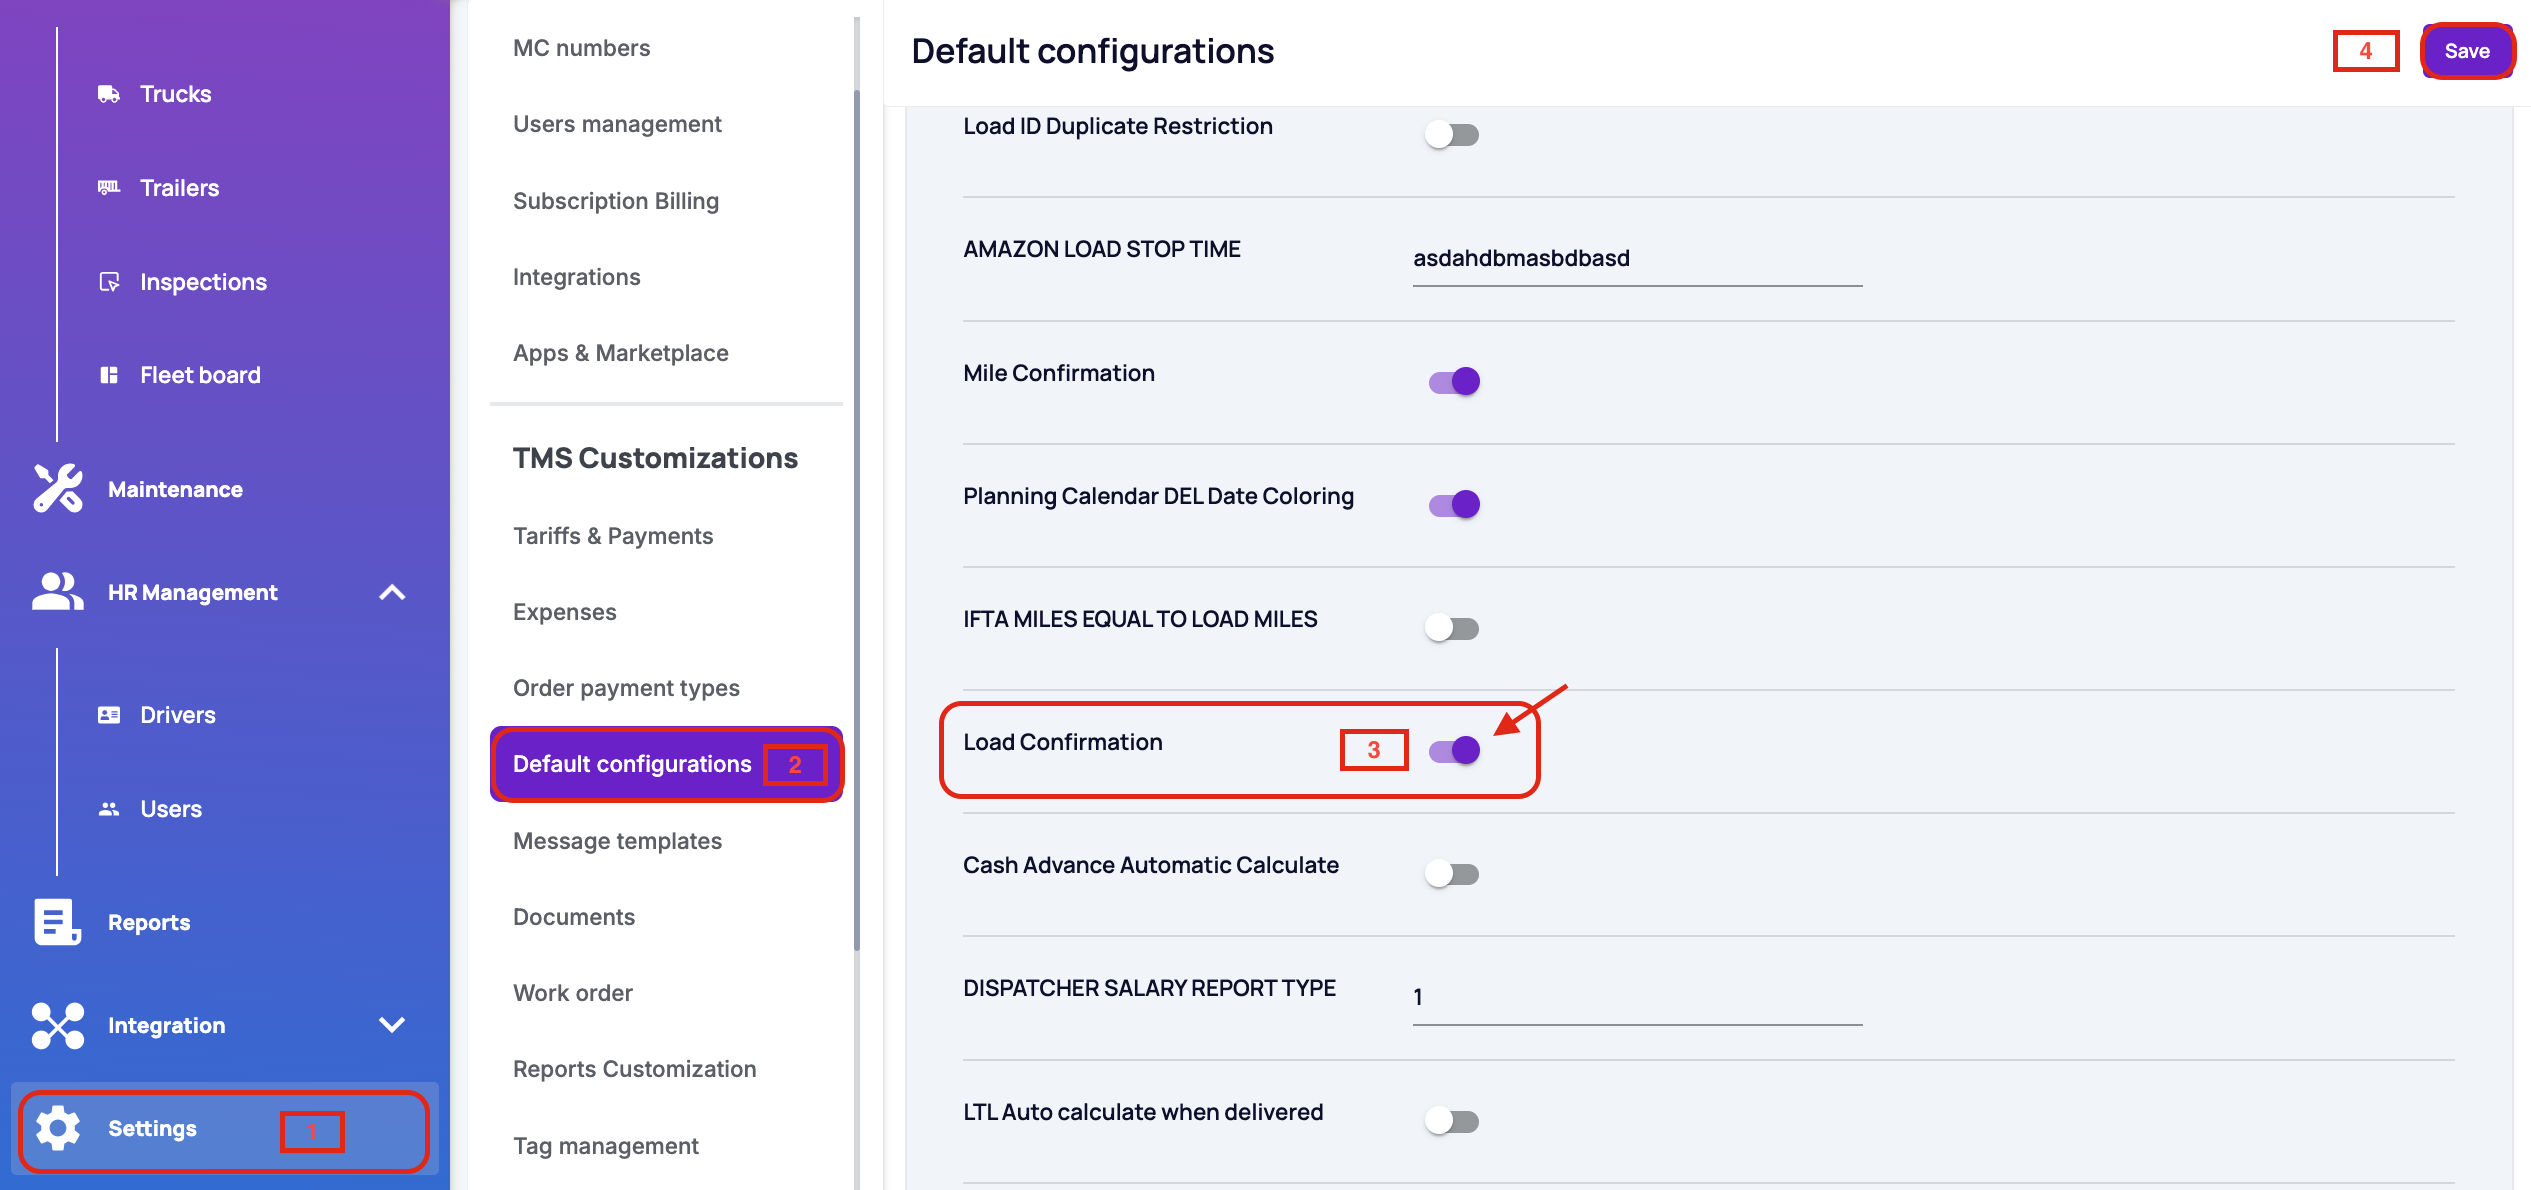Image resolution: width=2531 pixels, height=1190 pixels.
Task: Click the Reports document icon
Action: pos(57,922)
